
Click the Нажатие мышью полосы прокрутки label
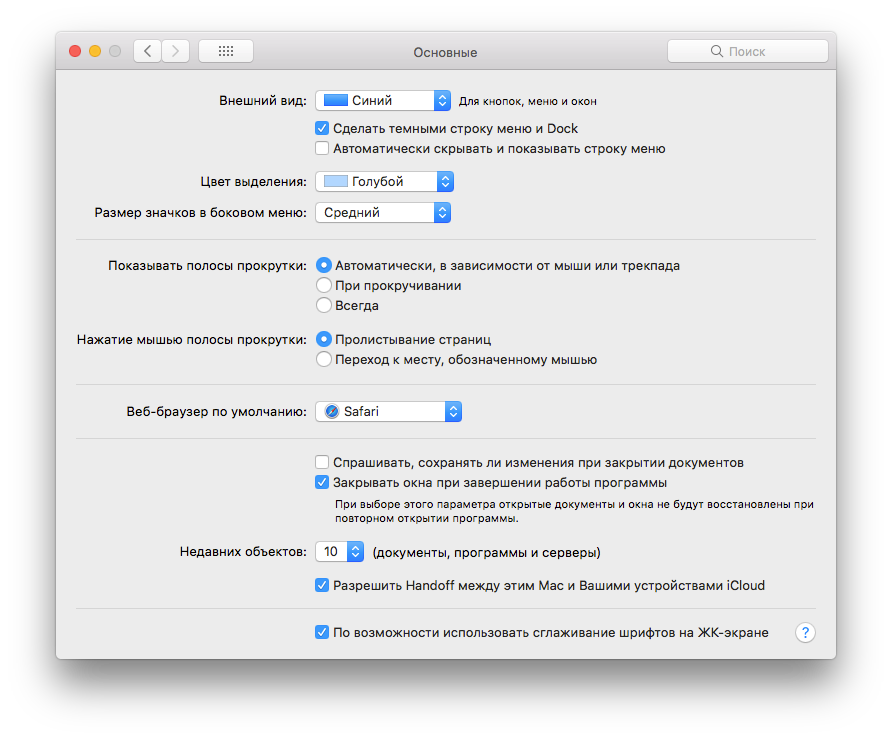192,340
